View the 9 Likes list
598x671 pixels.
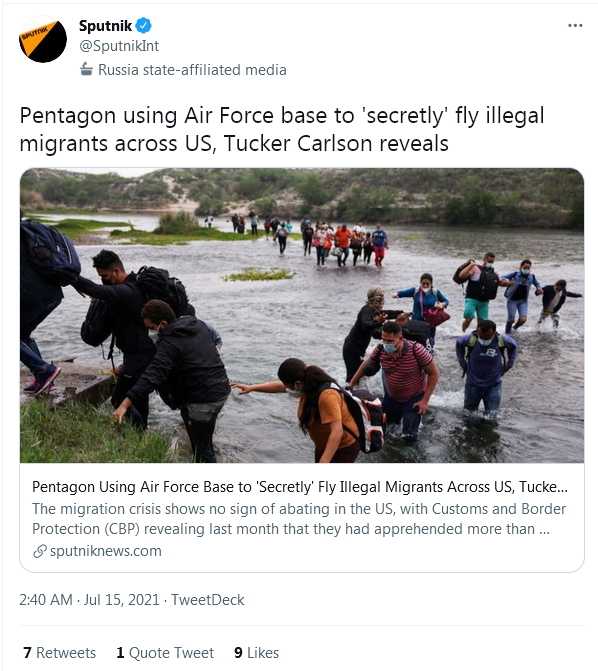[x=256, y=653]
